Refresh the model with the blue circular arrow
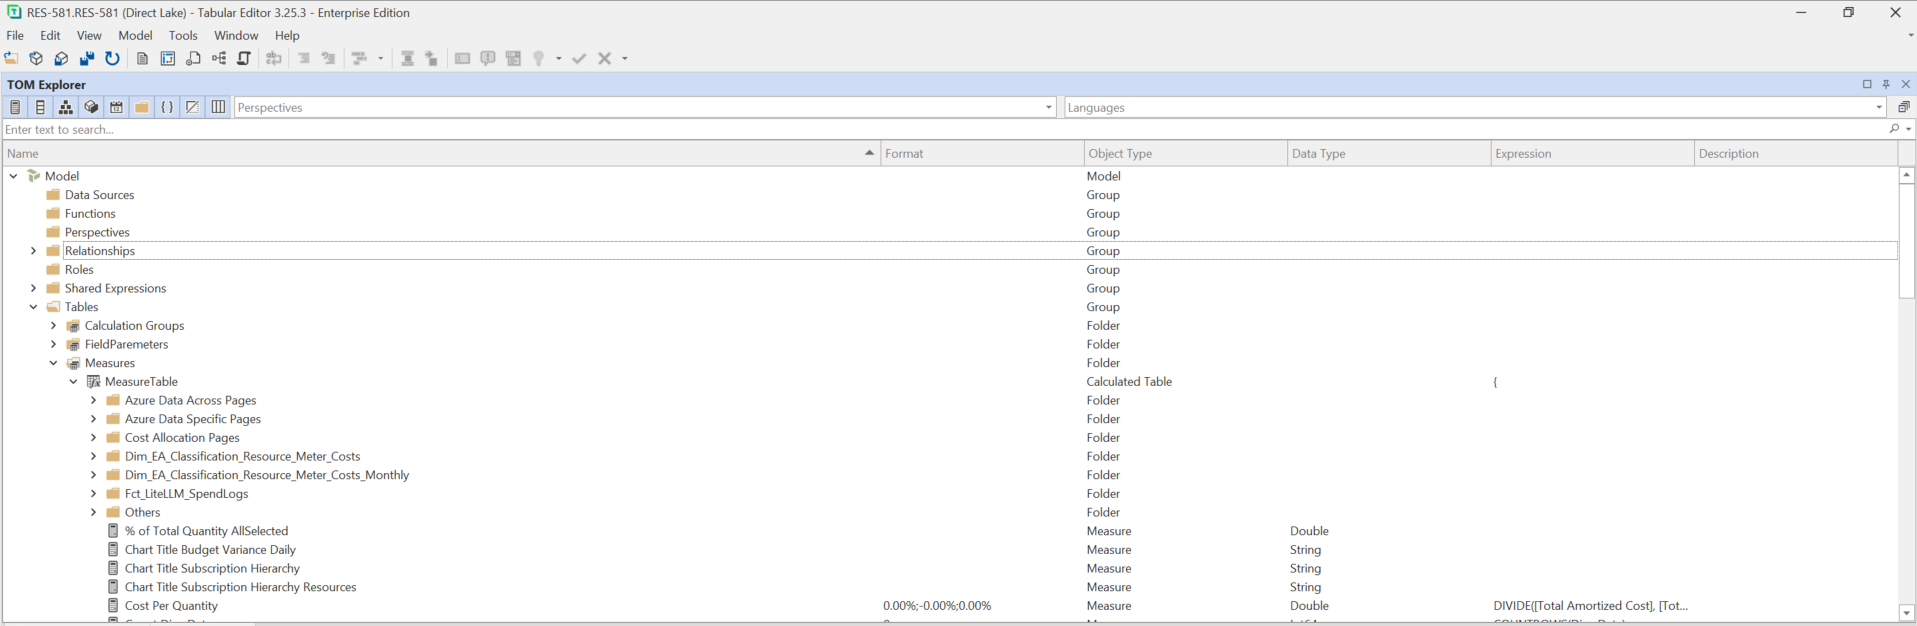Image resolution: width=1917 pixels, height=626 pixels. click(112, 58)
